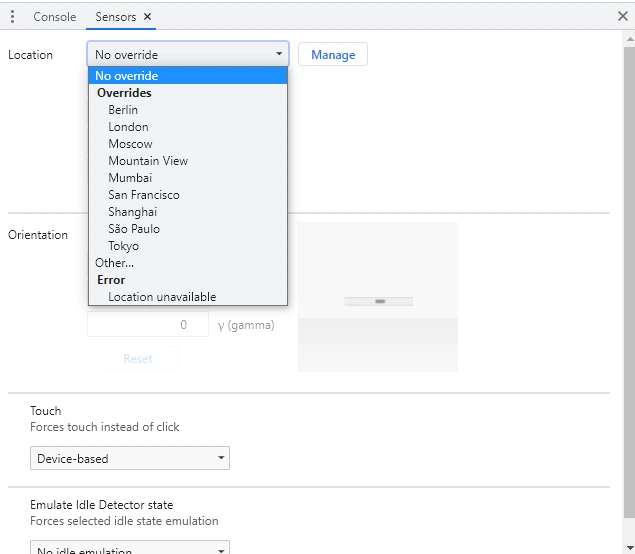Collapse the Location override dropdown
The width and height of the screenshot is (635, 554).
pos(187,55)
